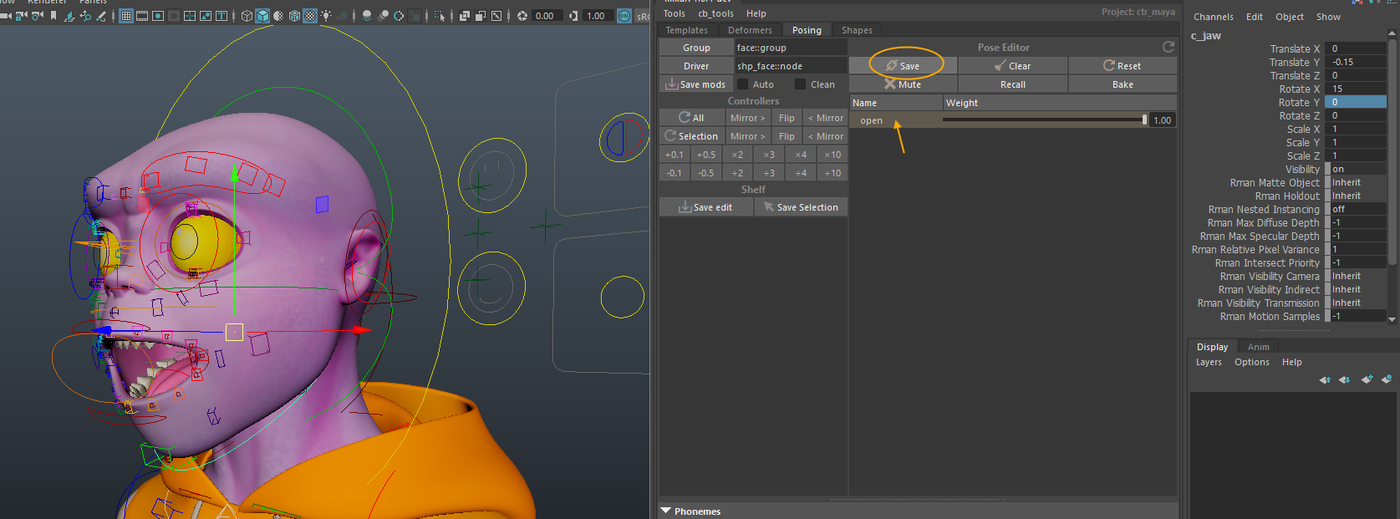Screen dimensions: 1400x519
Task: Turn on use all lights bulb icon
Action: pyautogui.click(x=326, y=16)
